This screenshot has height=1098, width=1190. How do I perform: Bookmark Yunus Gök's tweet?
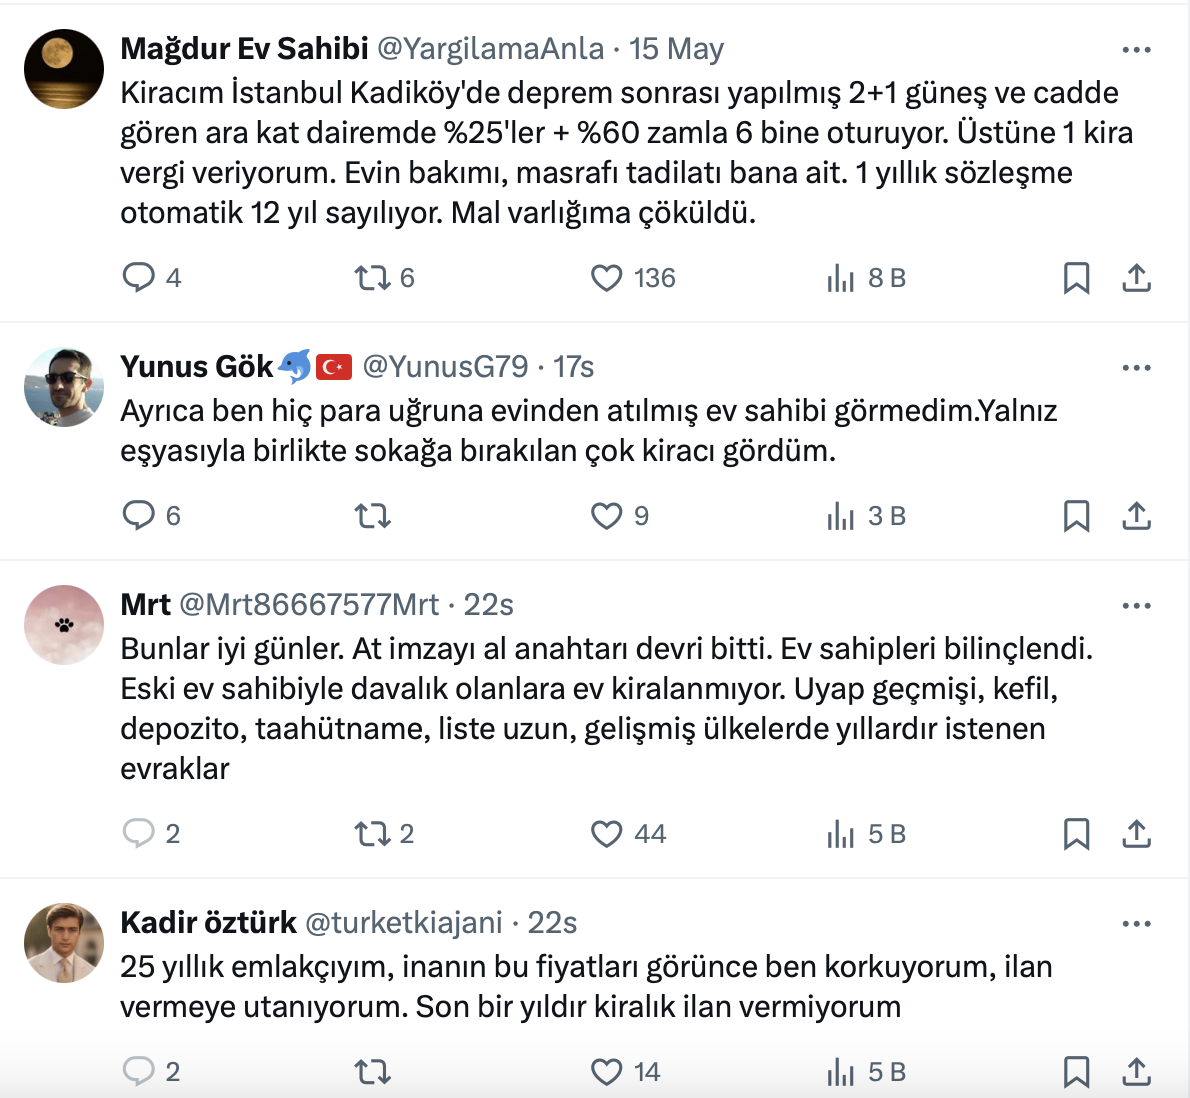pos(1076,515)
